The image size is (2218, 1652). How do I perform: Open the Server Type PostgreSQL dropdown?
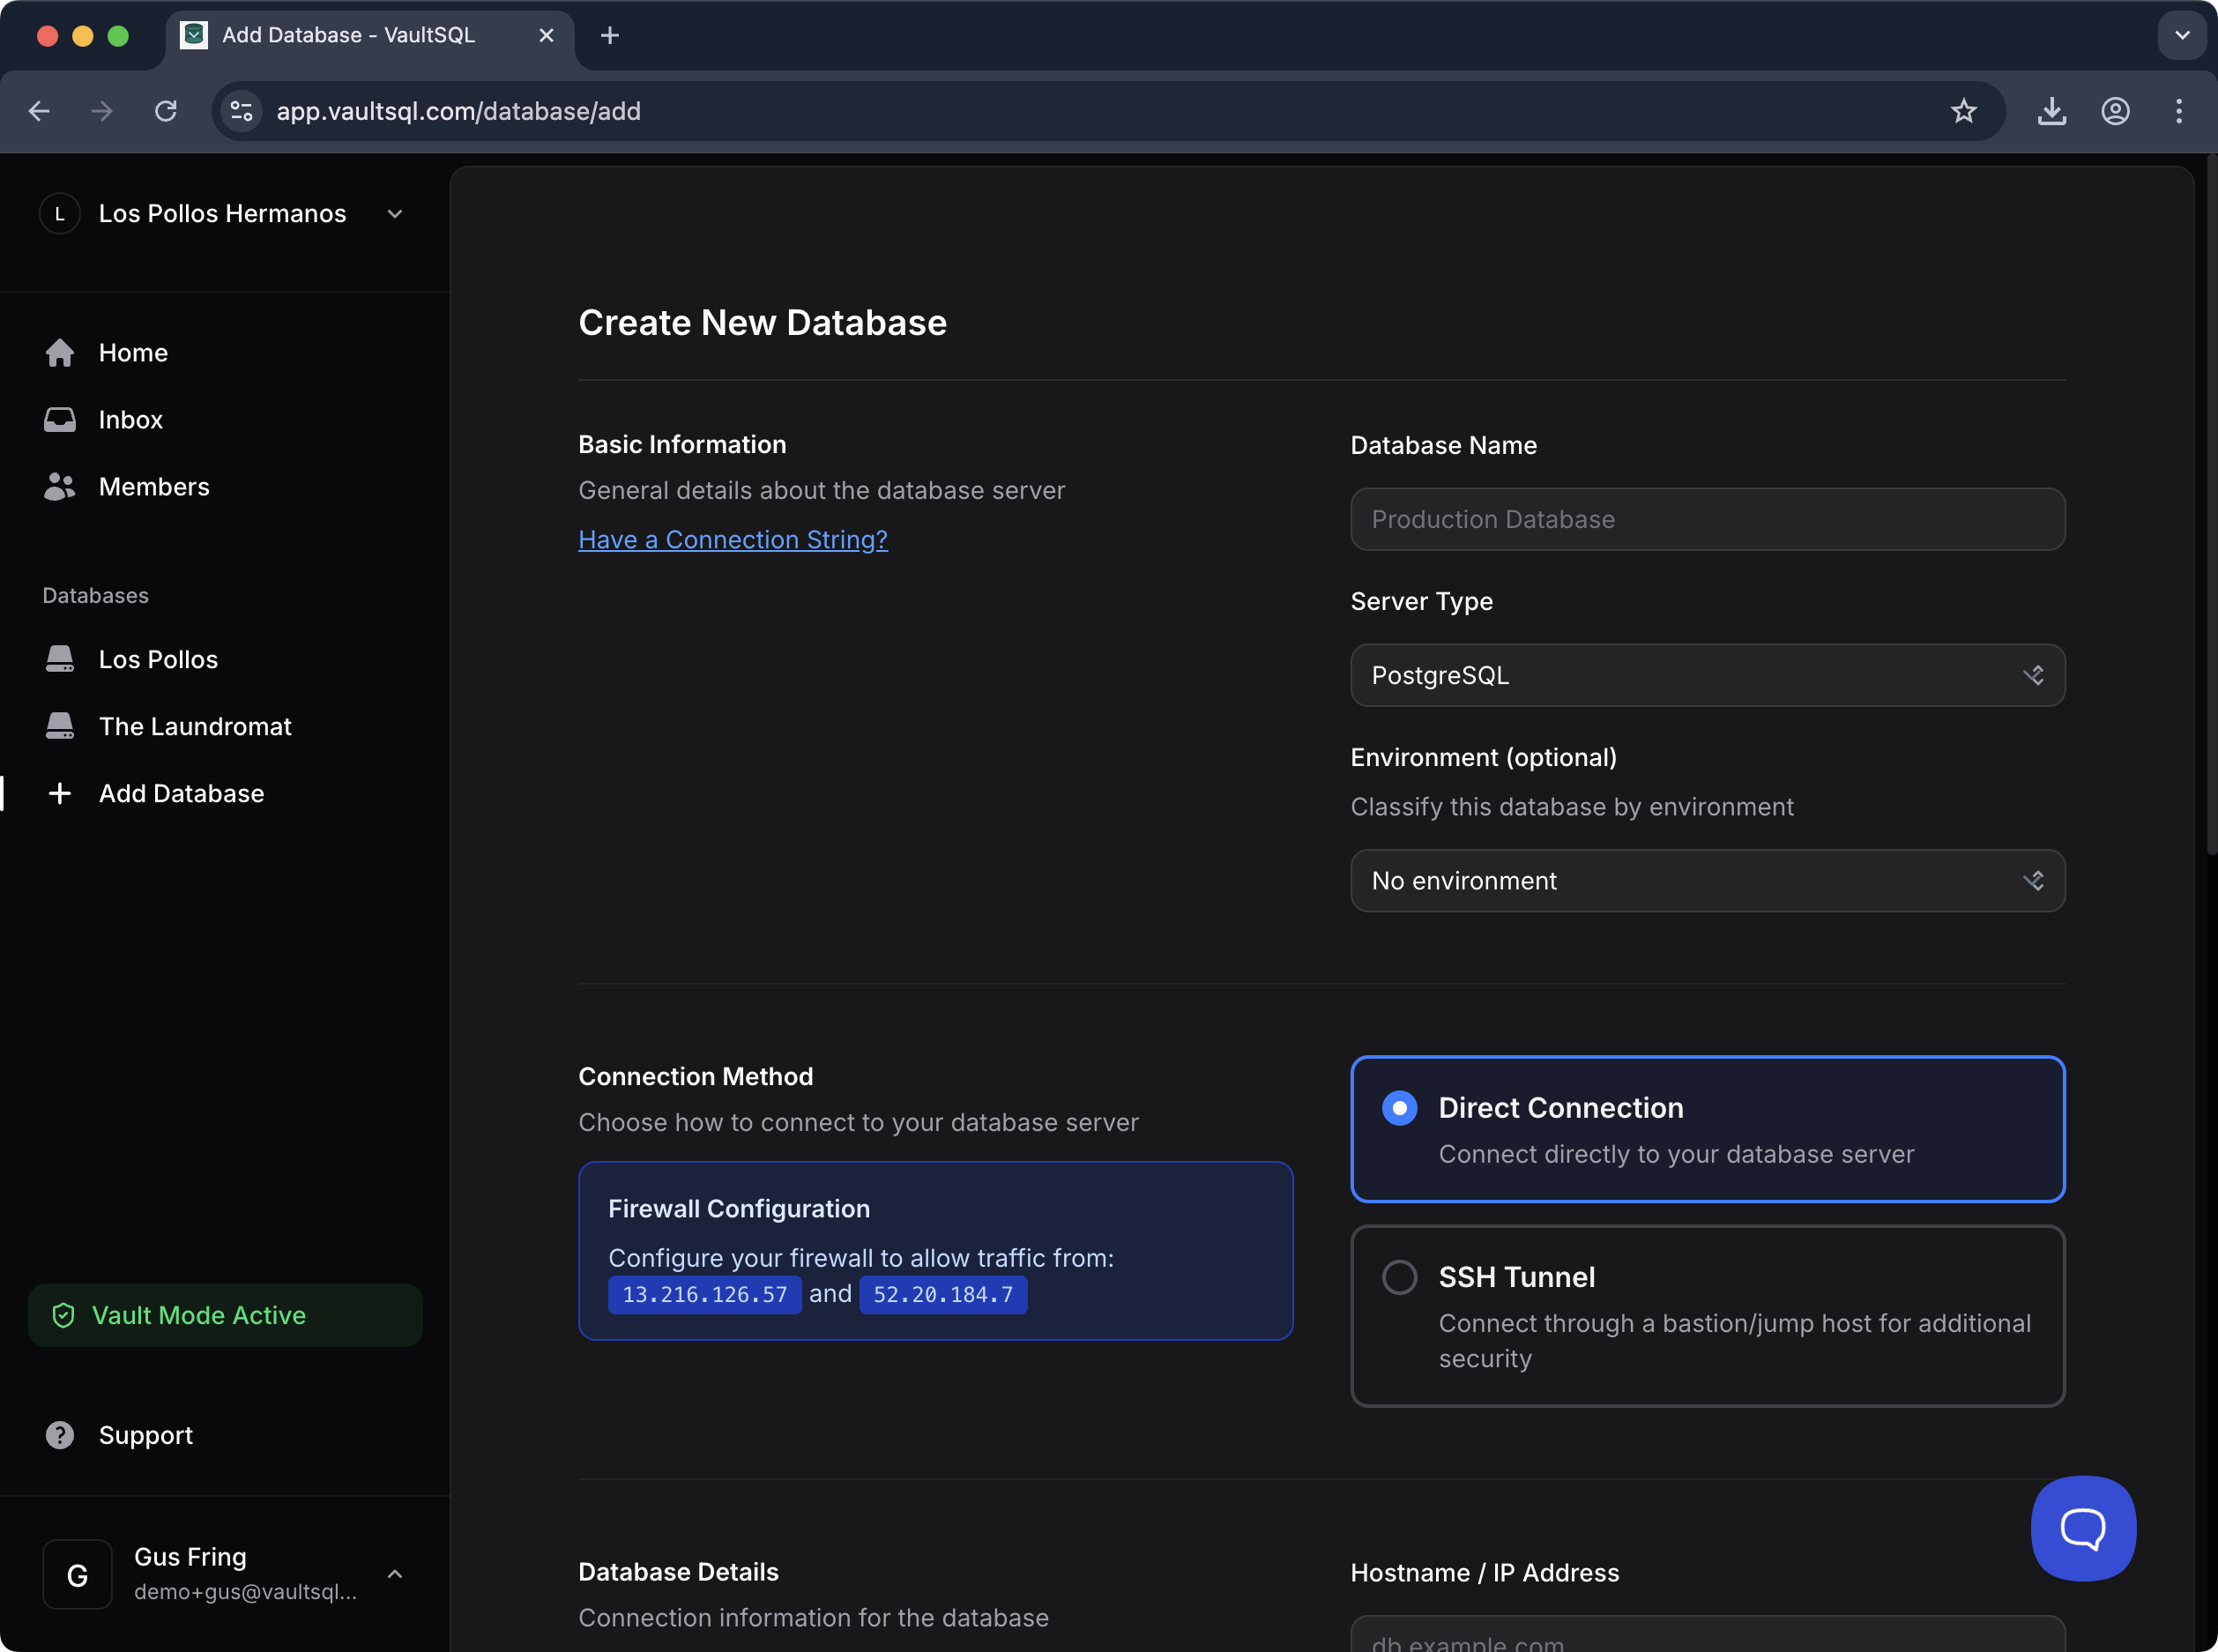click(1707, 675)
